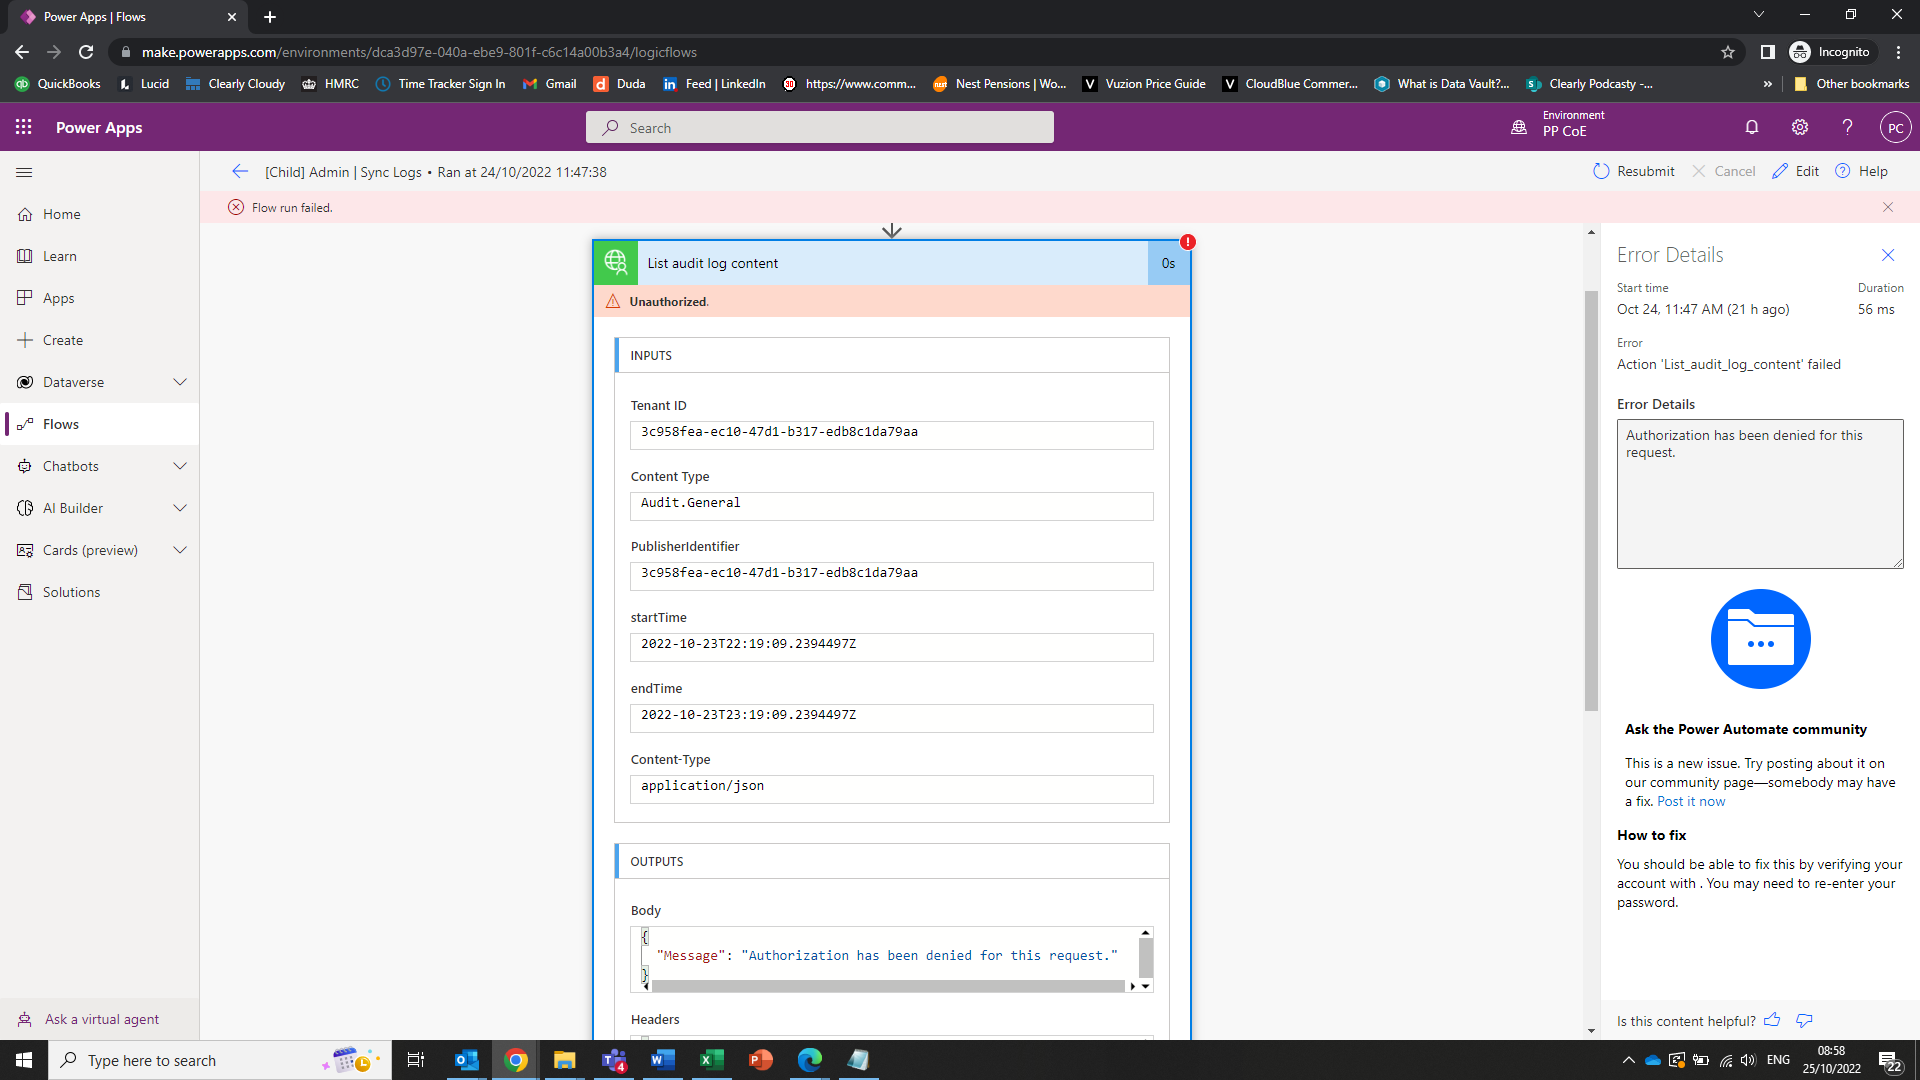Give thumbs down for content helpful

click(x=1804, y=1020)
